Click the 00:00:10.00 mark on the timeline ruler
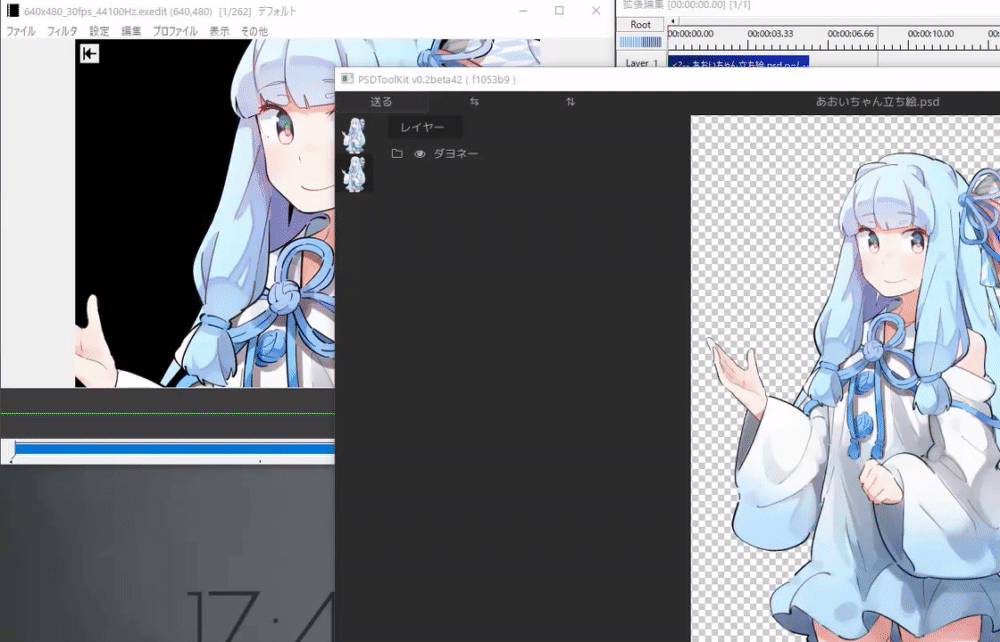 [930, 33]
